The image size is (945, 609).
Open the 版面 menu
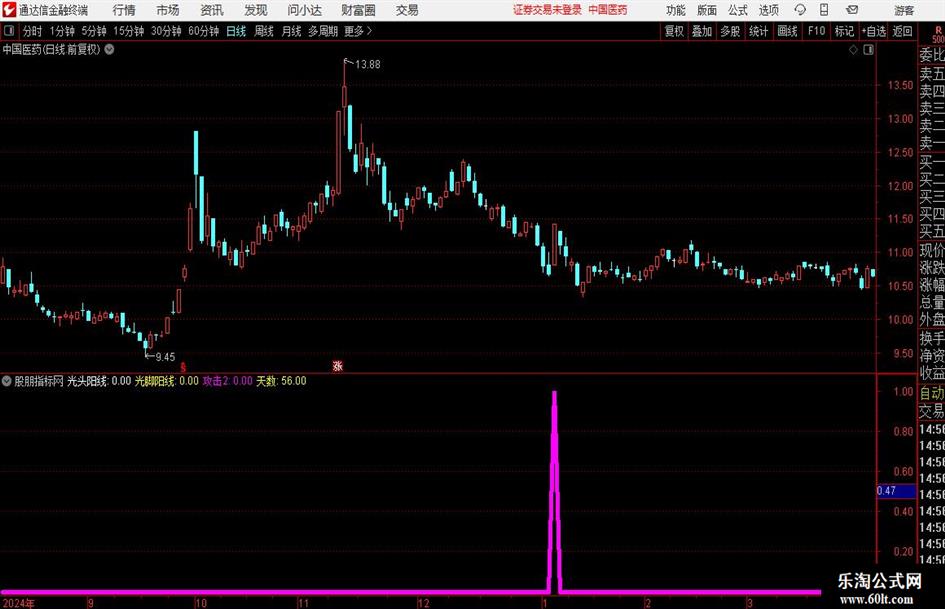pyautogui.click(x=706, y=10)
